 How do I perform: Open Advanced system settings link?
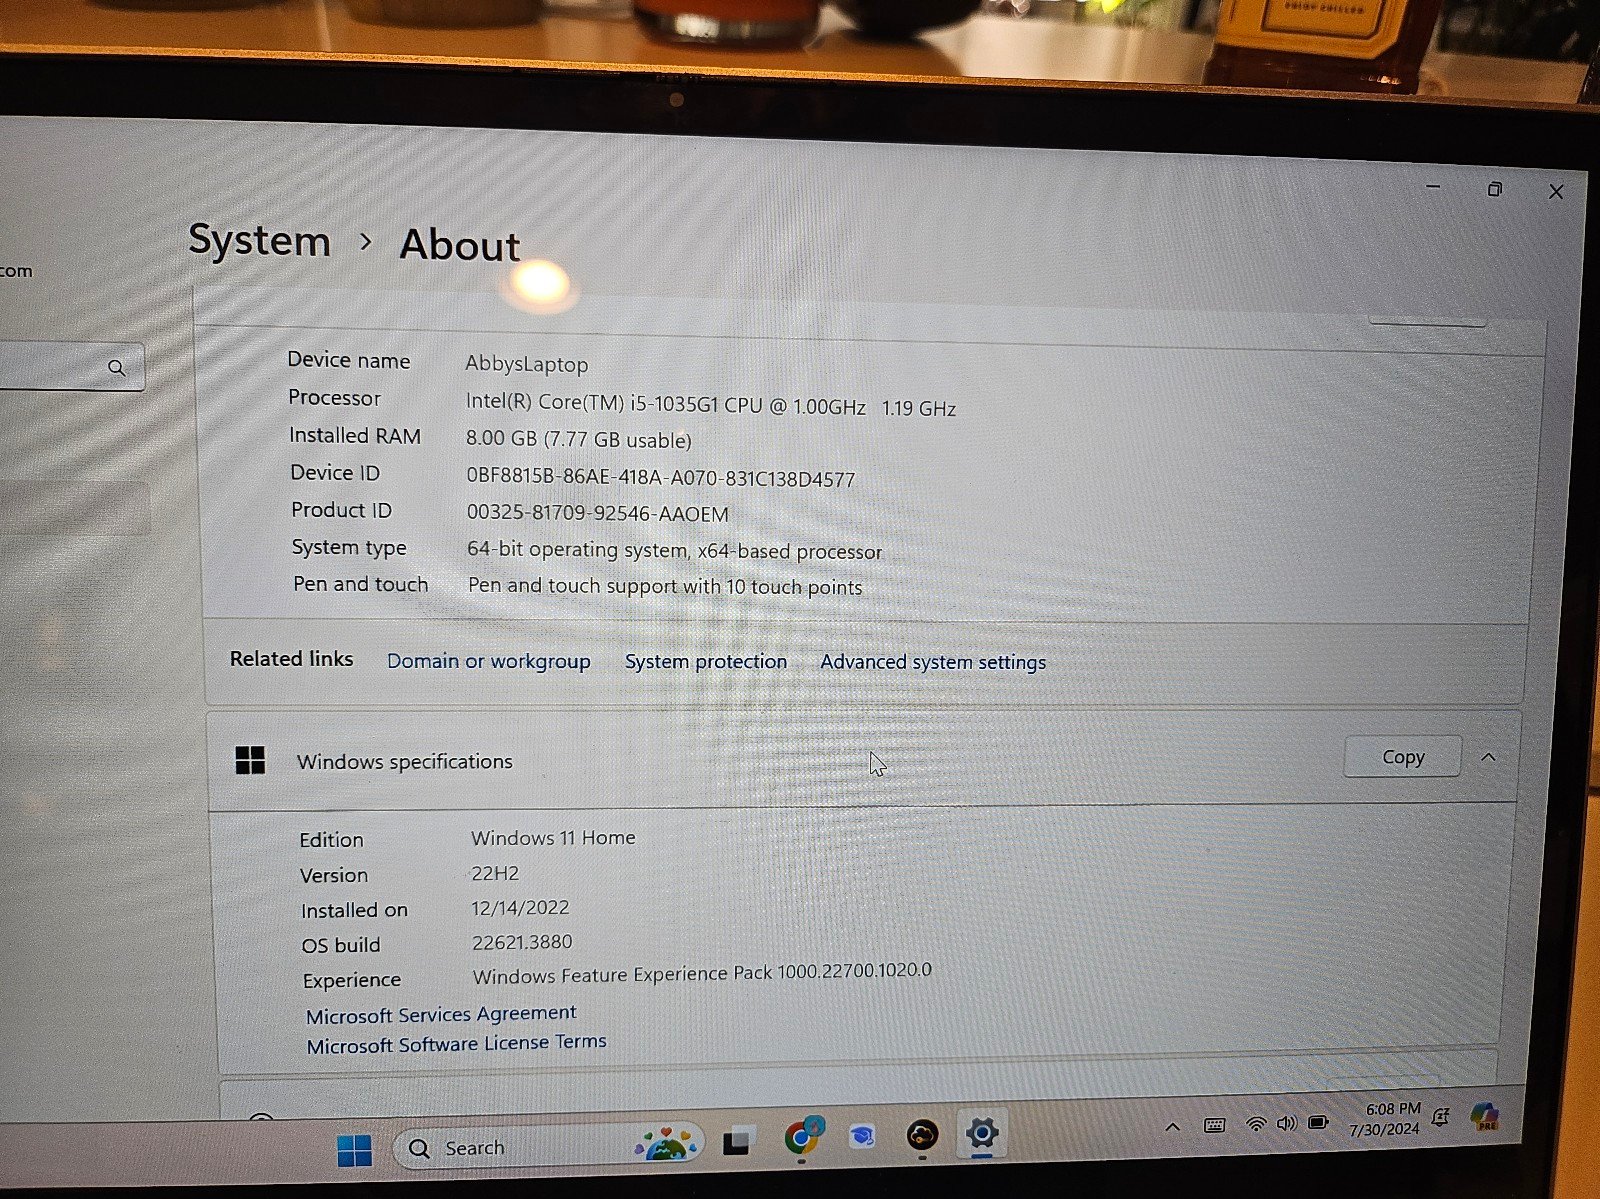933,662
